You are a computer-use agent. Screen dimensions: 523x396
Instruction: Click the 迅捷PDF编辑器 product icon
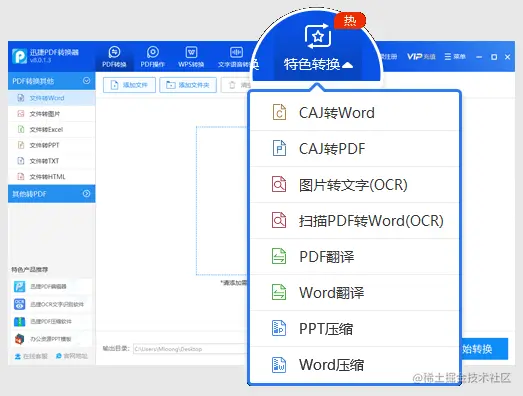[x=19, y=286]
